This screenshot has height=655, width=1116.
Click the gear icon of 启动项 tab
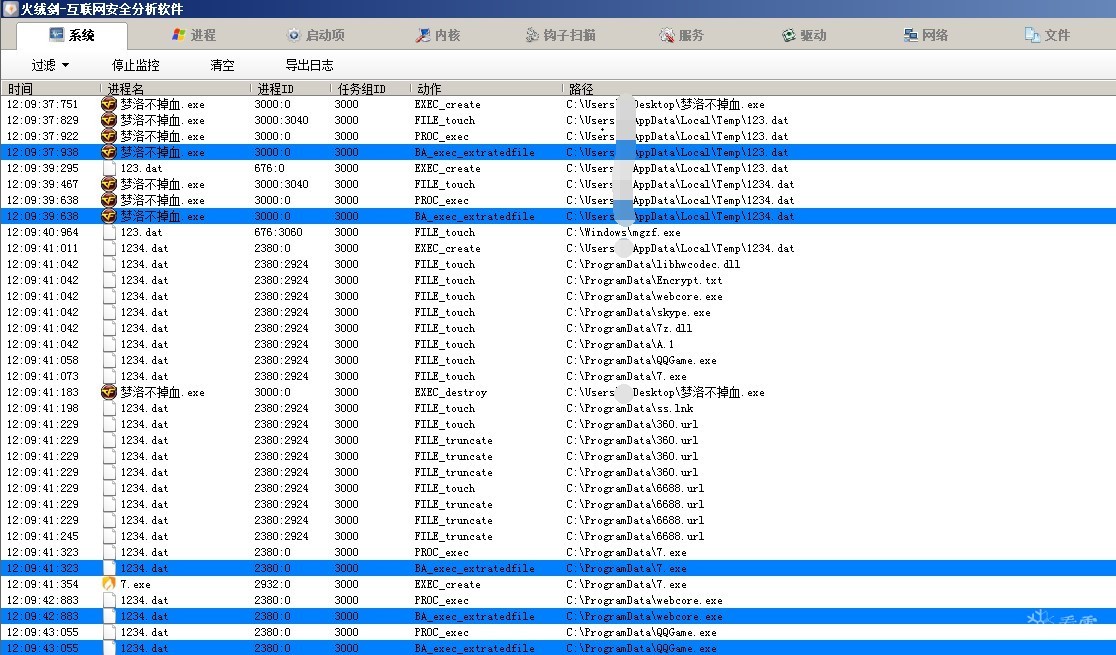coord(293,35)
